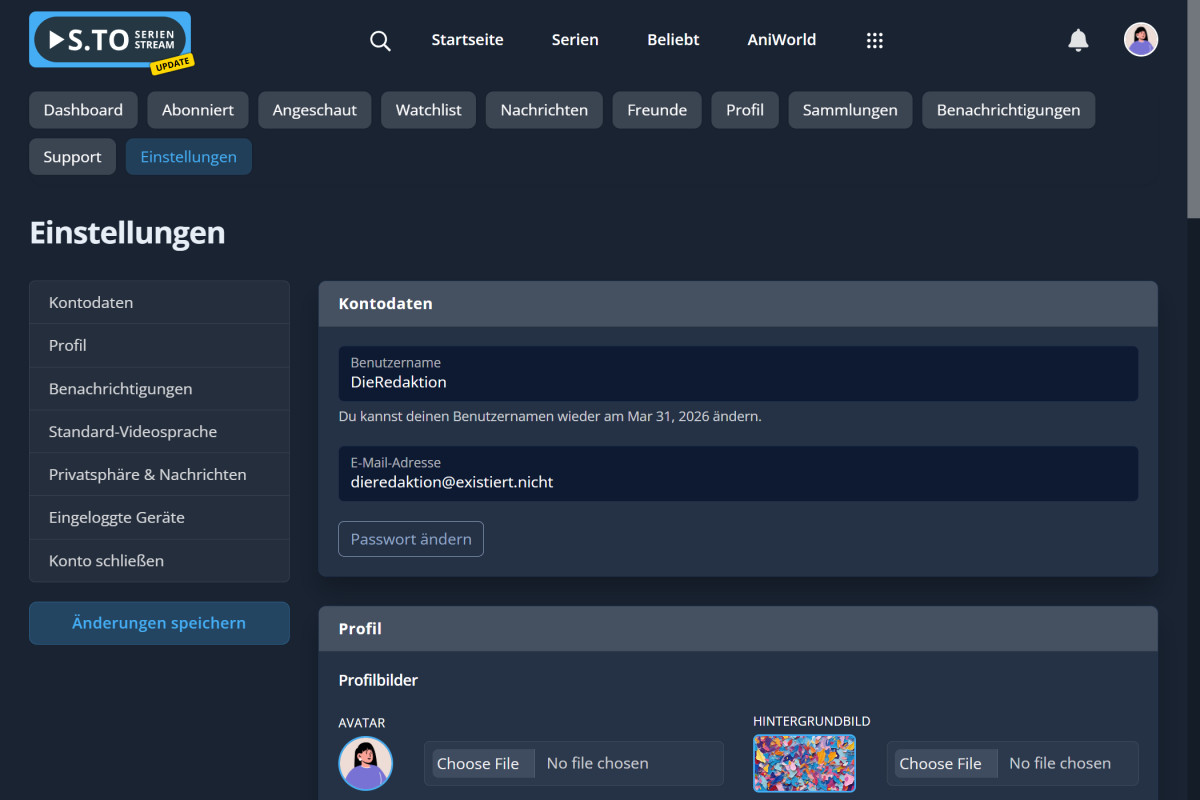Open the AniWorld navigation link
1200x800 pixels.
click(x=781, y=40)
